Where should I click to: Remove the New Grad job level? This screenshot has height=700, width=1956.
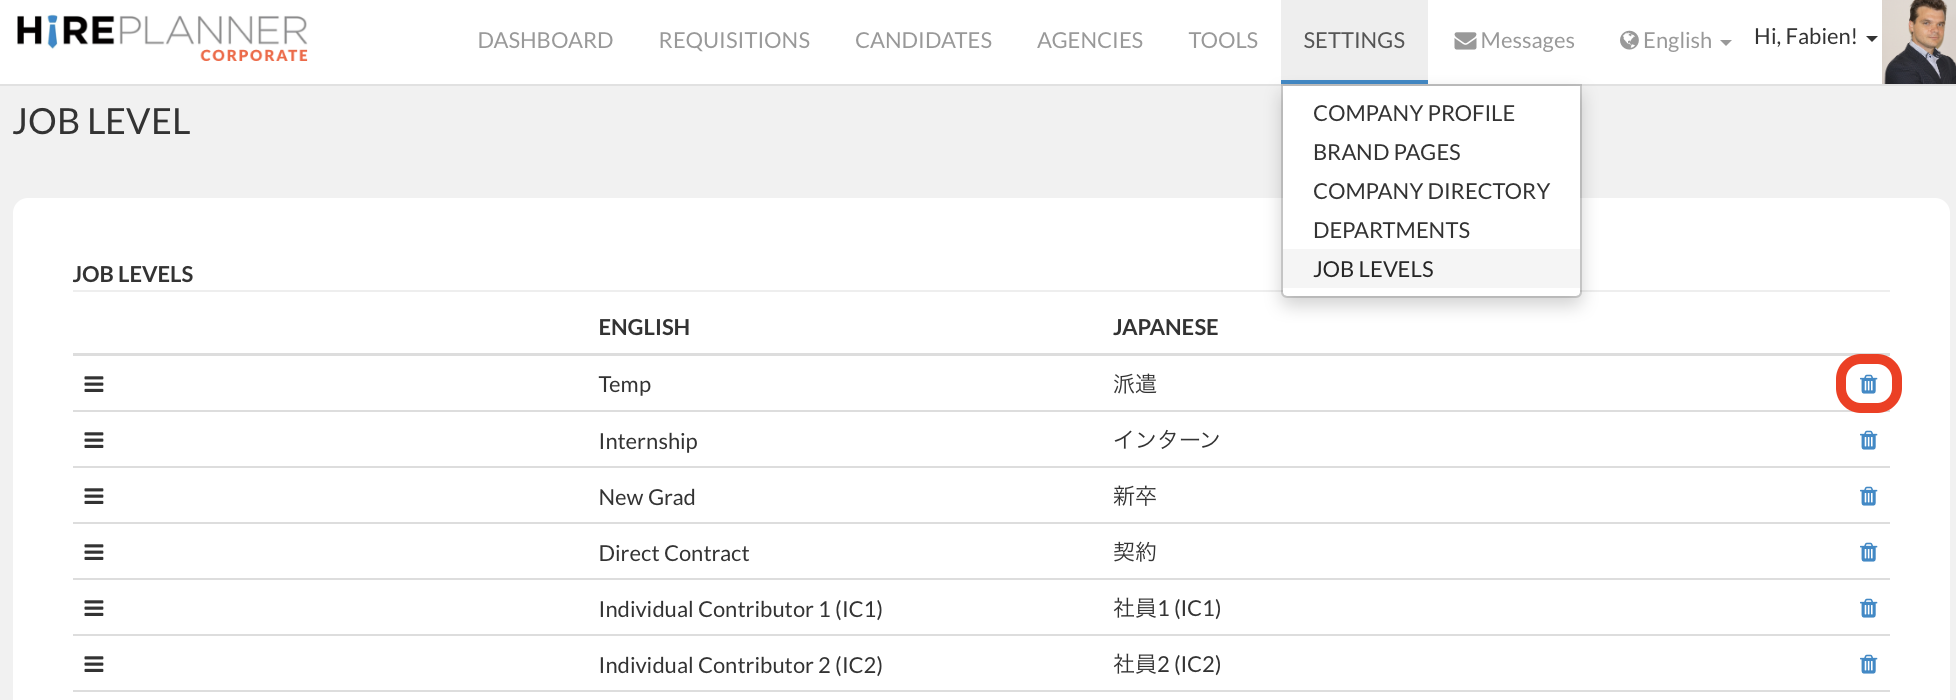pyautogui.click(x=1868, y=497)
